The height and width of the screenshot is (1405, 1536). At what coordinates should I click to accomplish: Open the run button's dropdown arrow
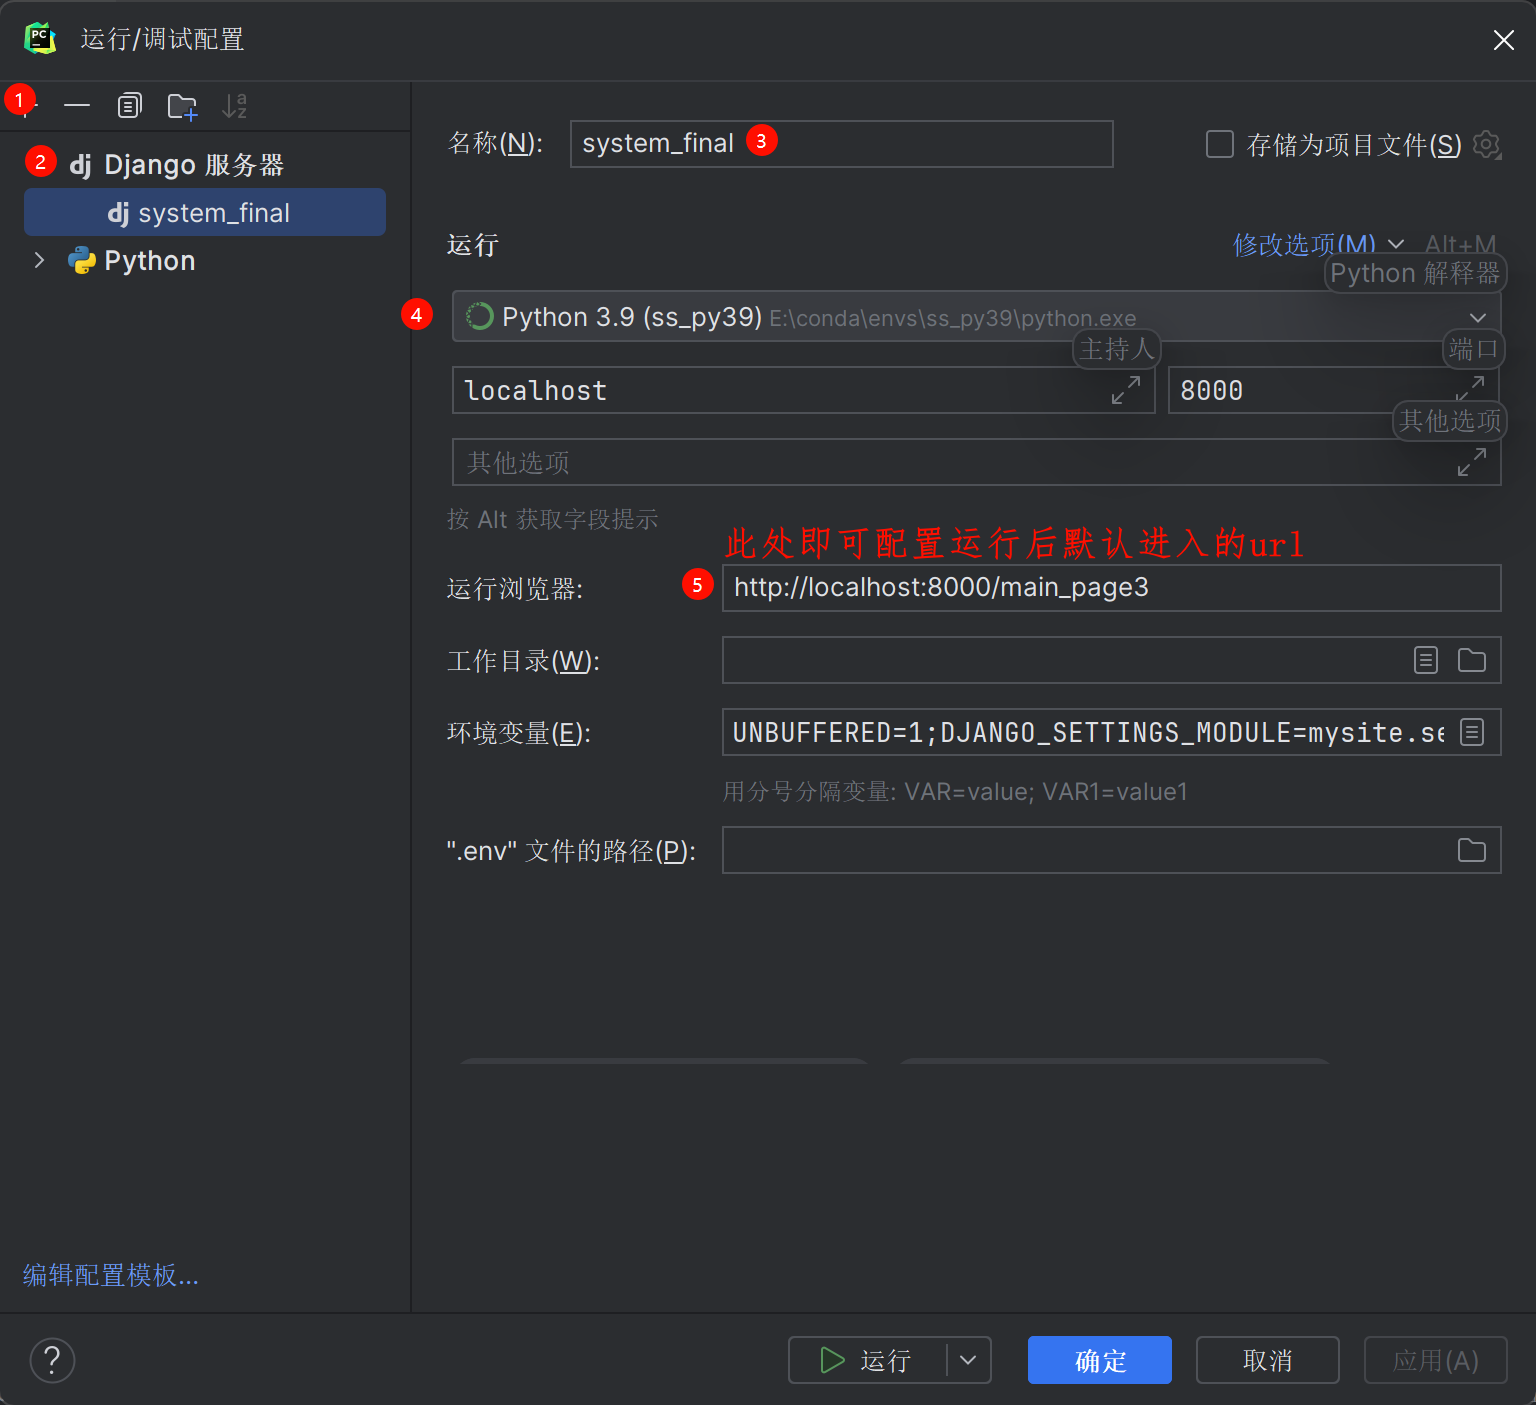coord(966,1360)
